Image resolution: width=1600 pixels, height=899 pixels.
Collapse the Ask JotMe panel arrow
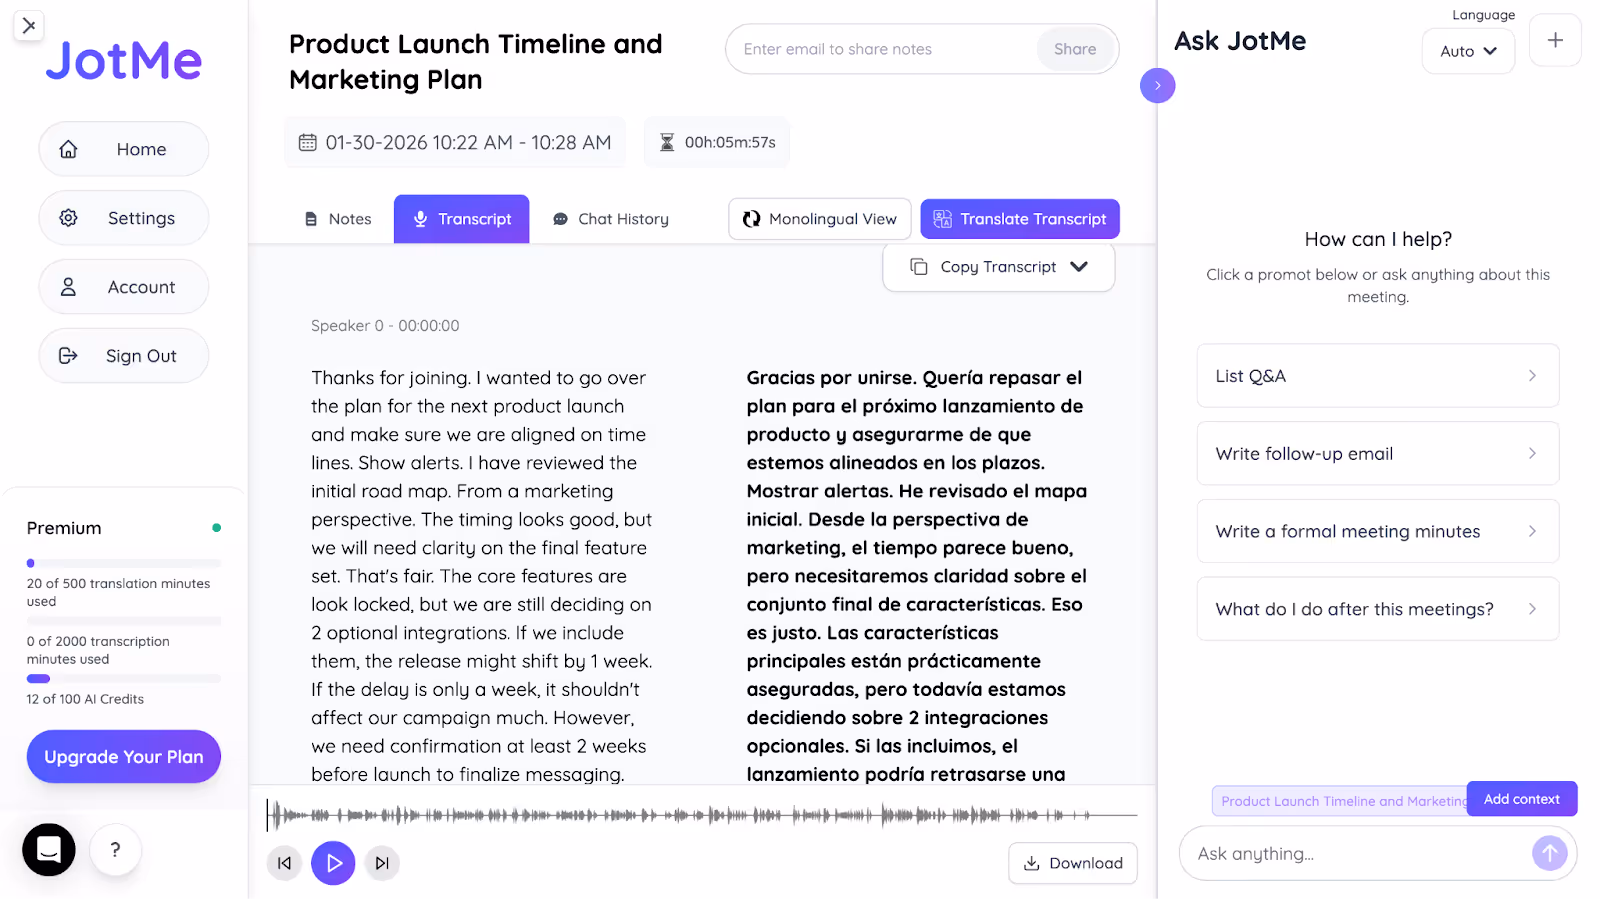[x=1158, y=86]
